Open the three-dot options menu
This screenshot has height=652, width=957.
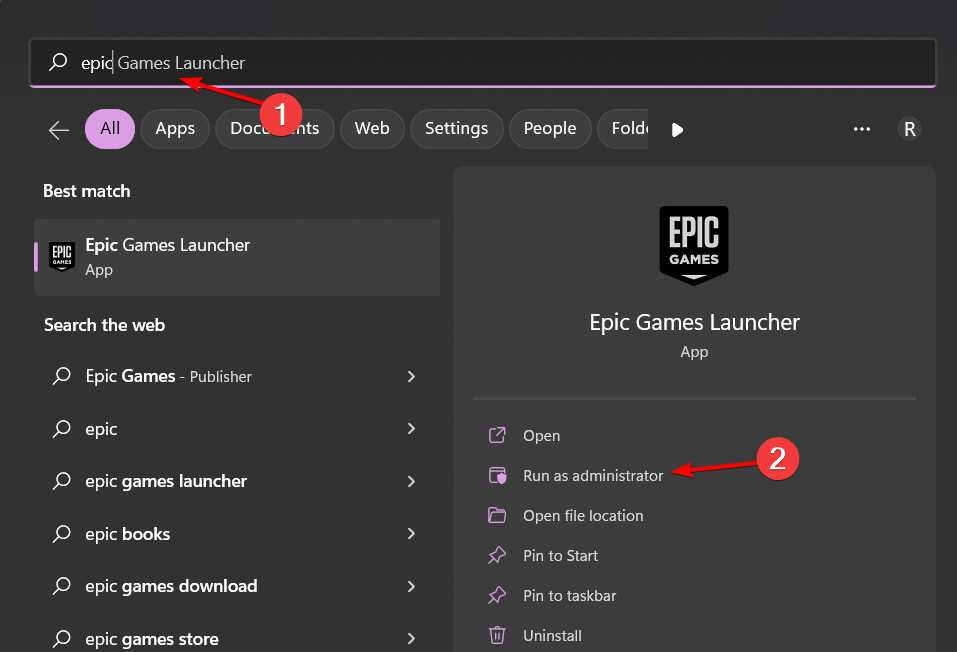[862, 129]
